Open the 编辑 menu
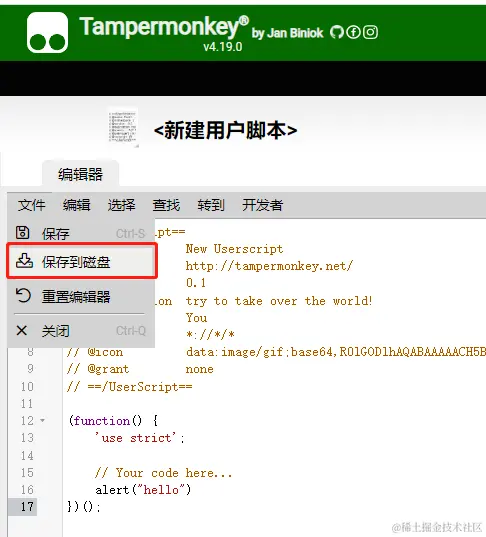Screen dimensions: 486x537 click(x=76, y=205)
